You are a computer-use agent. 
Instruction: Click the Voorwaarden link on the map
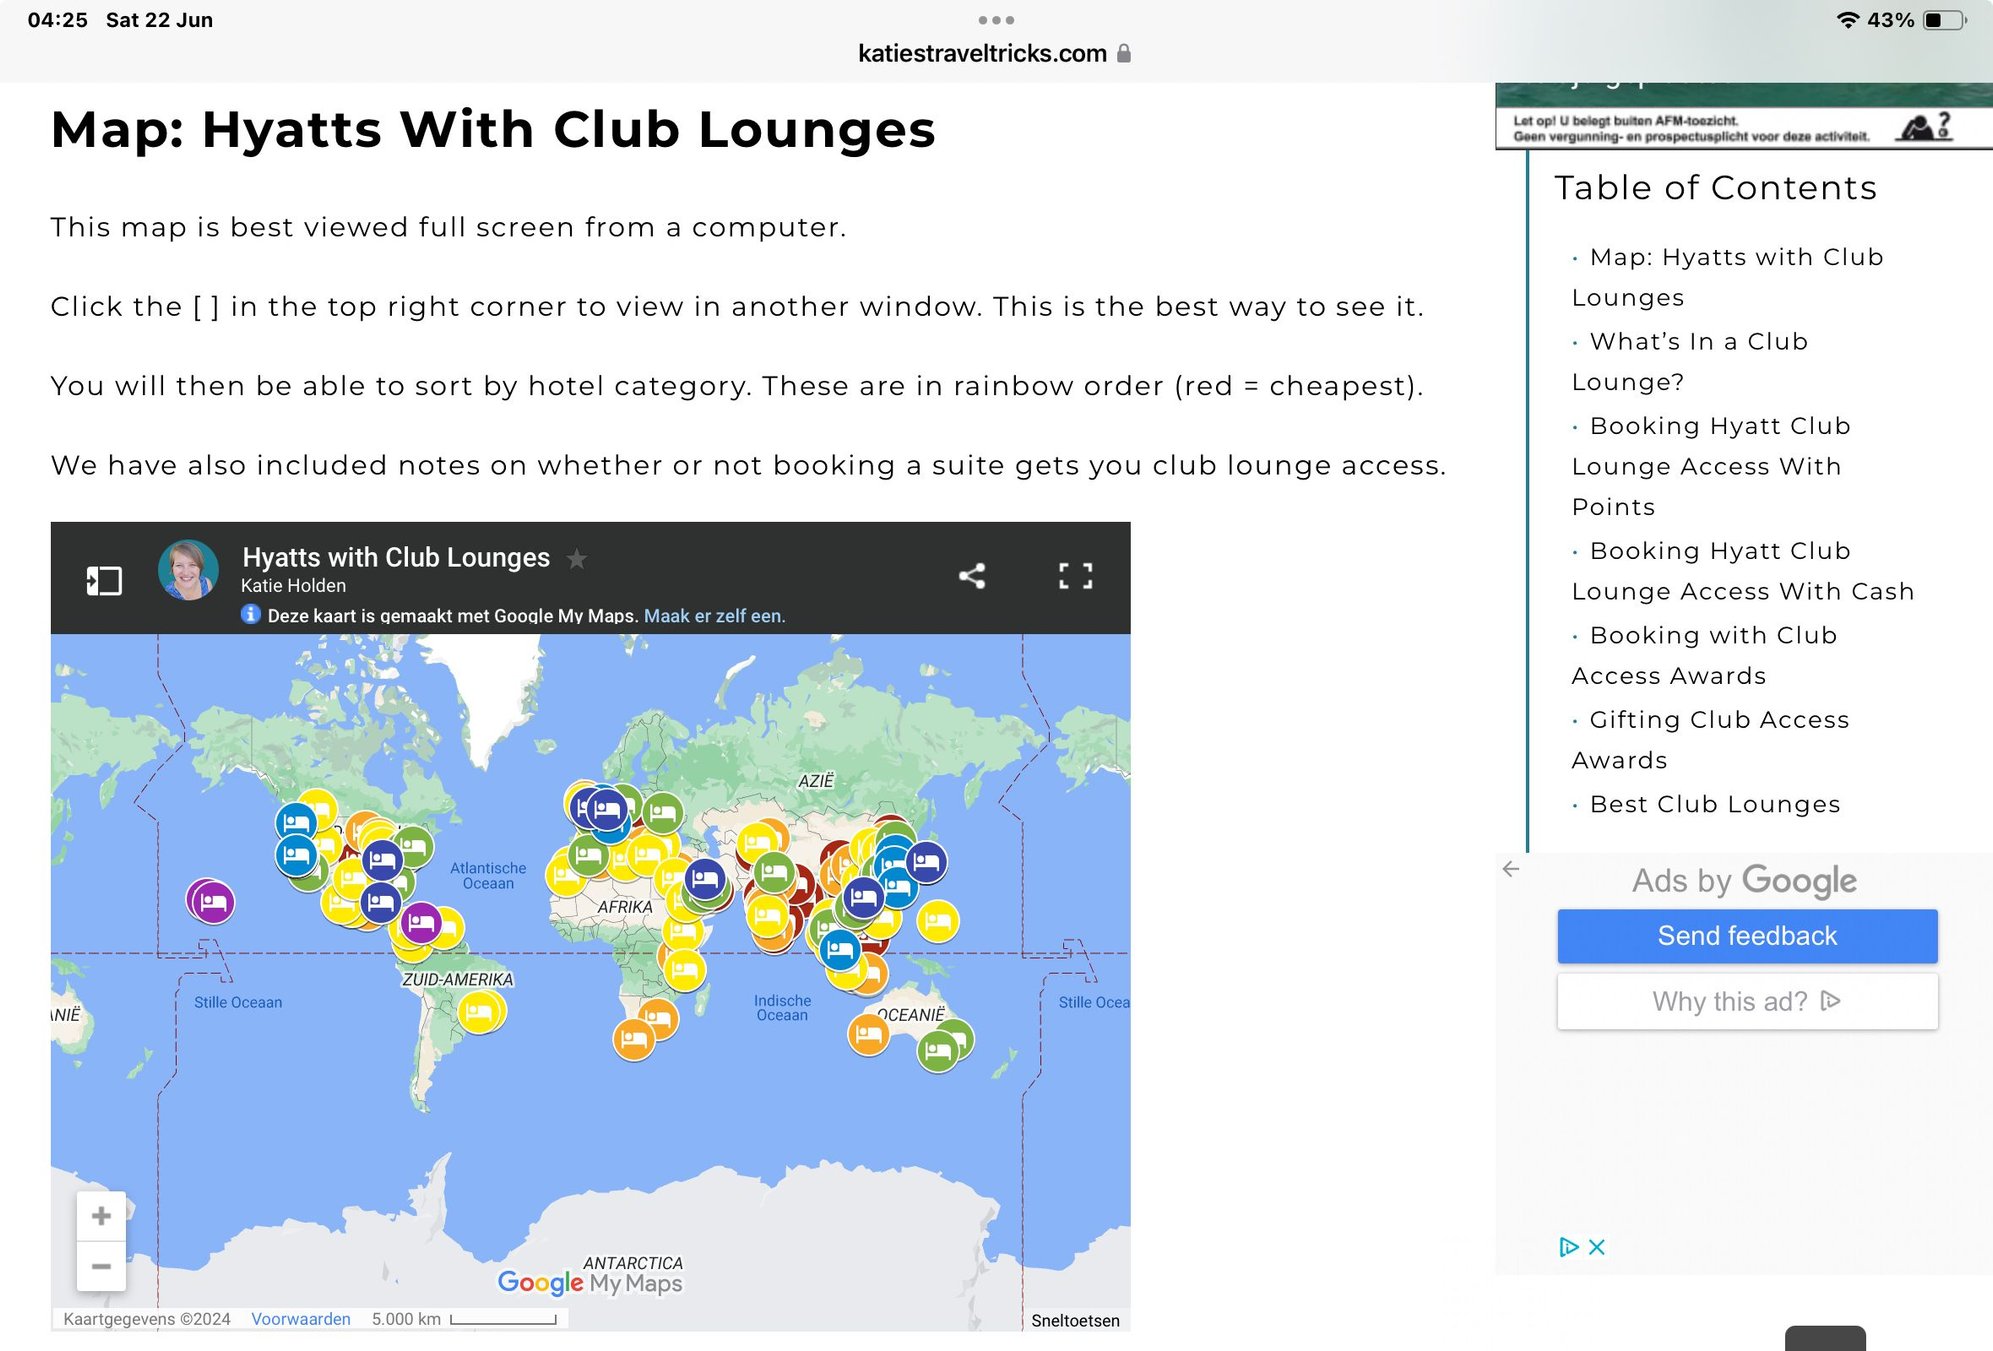[x=301, y=1319]
